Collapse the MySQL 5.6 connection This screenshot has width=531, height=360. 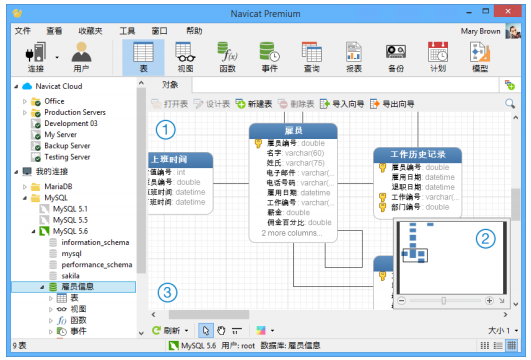coord(33,231)
